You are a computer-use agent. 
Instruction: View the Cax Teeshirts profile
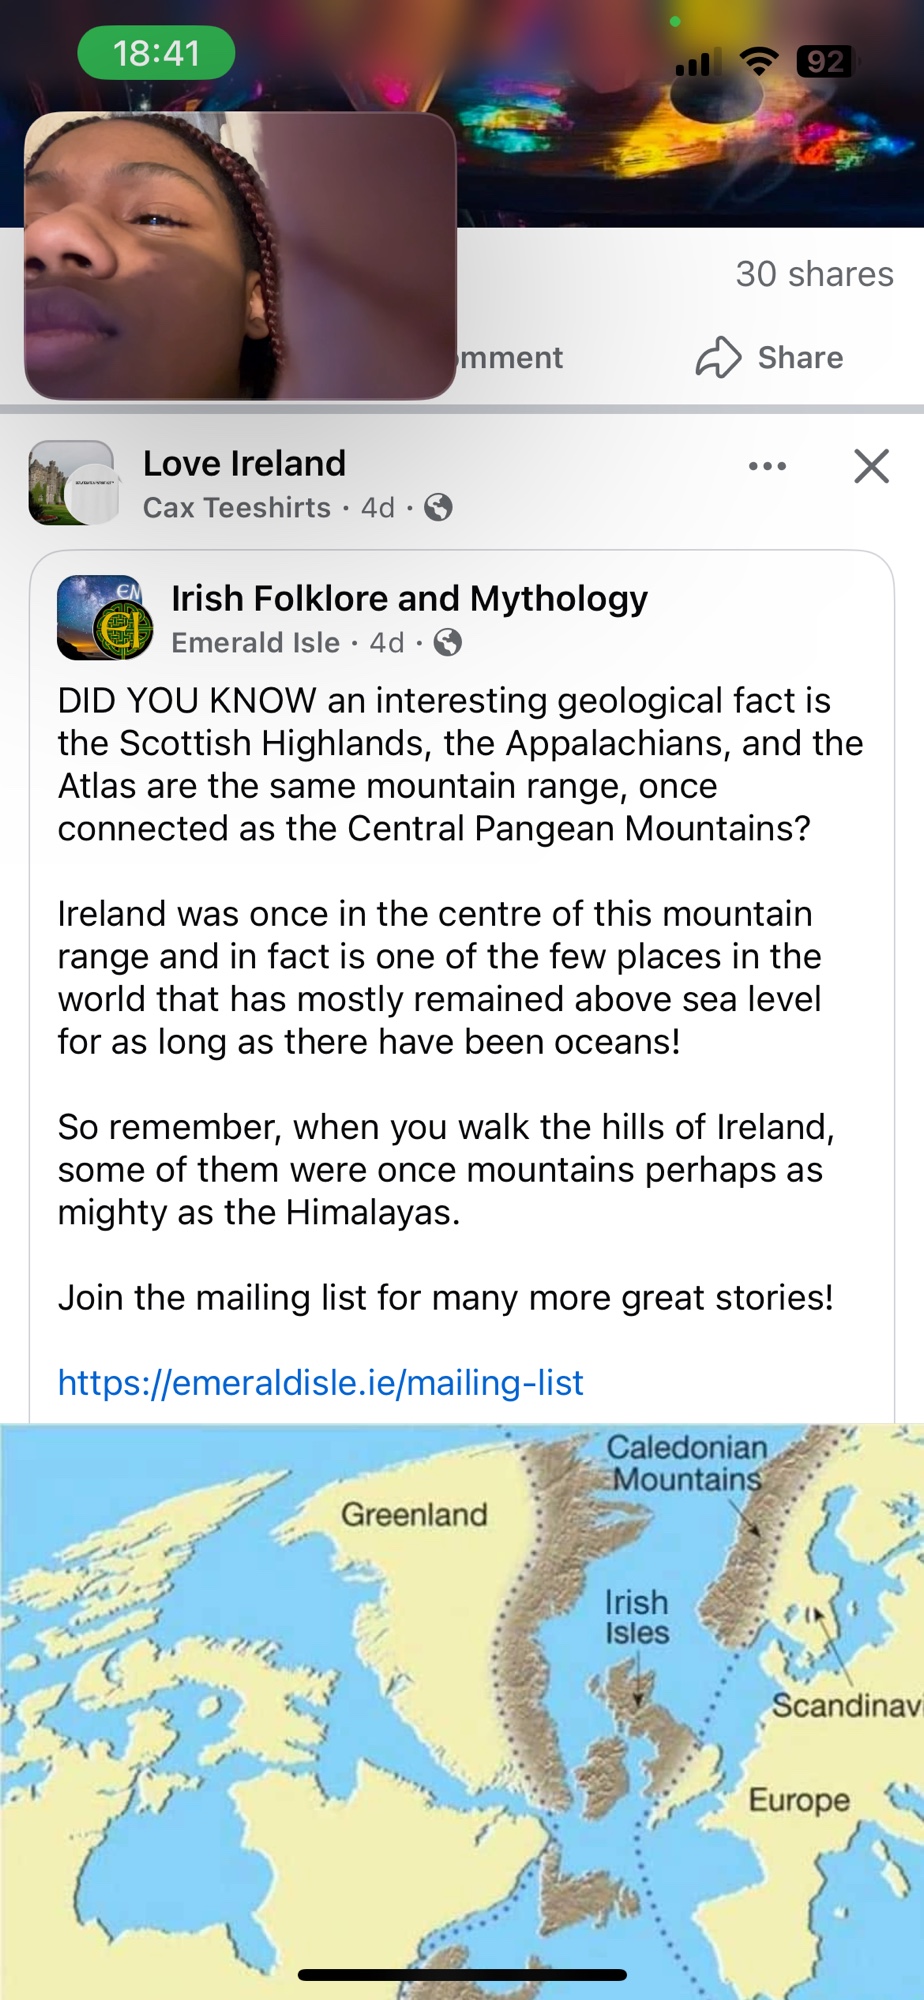coord(236,508)
